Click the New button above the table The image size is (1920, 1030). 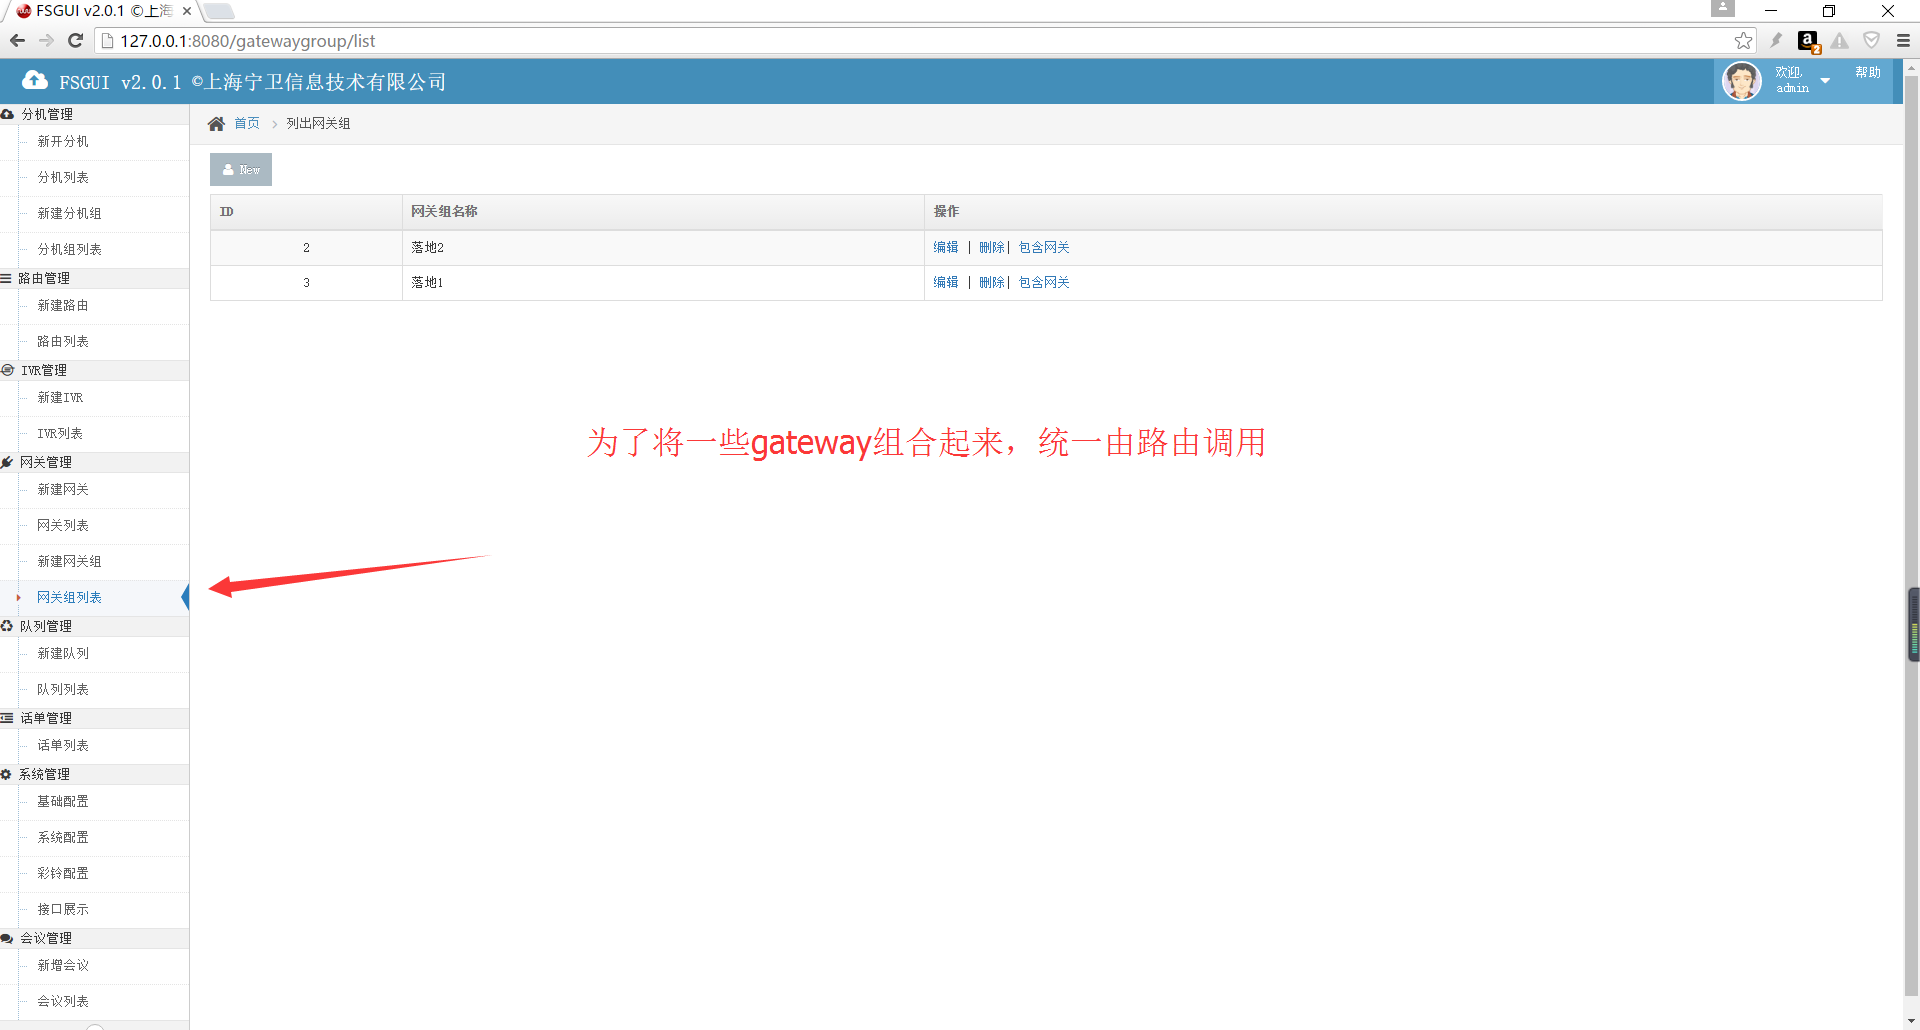tap(241, 170)
